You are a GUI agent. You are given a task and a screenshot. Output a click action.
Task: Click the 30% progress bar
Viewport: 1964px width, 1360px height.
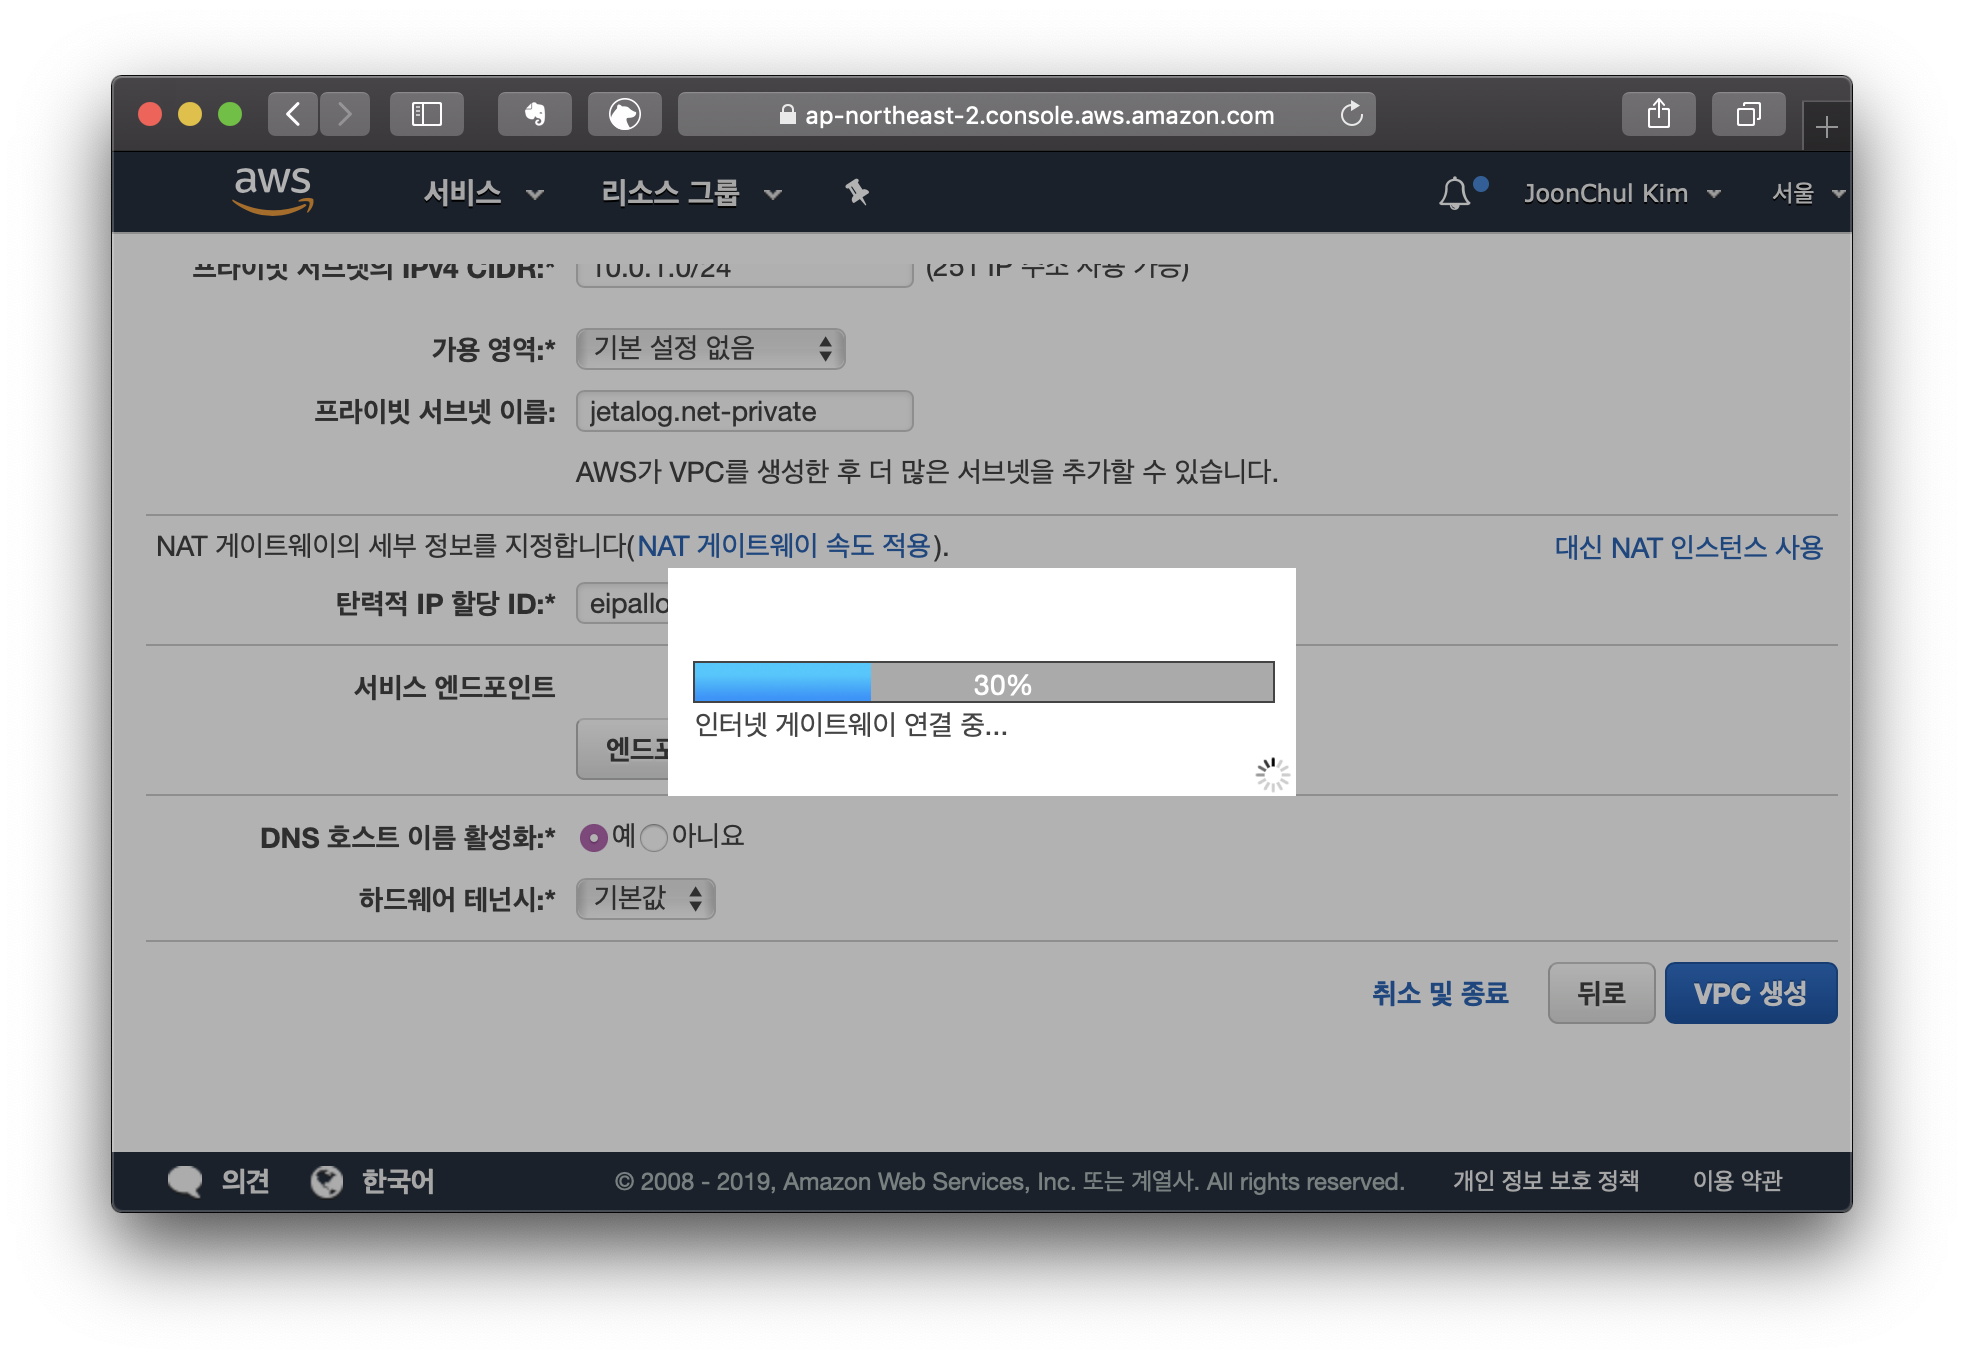coord(983,683)
